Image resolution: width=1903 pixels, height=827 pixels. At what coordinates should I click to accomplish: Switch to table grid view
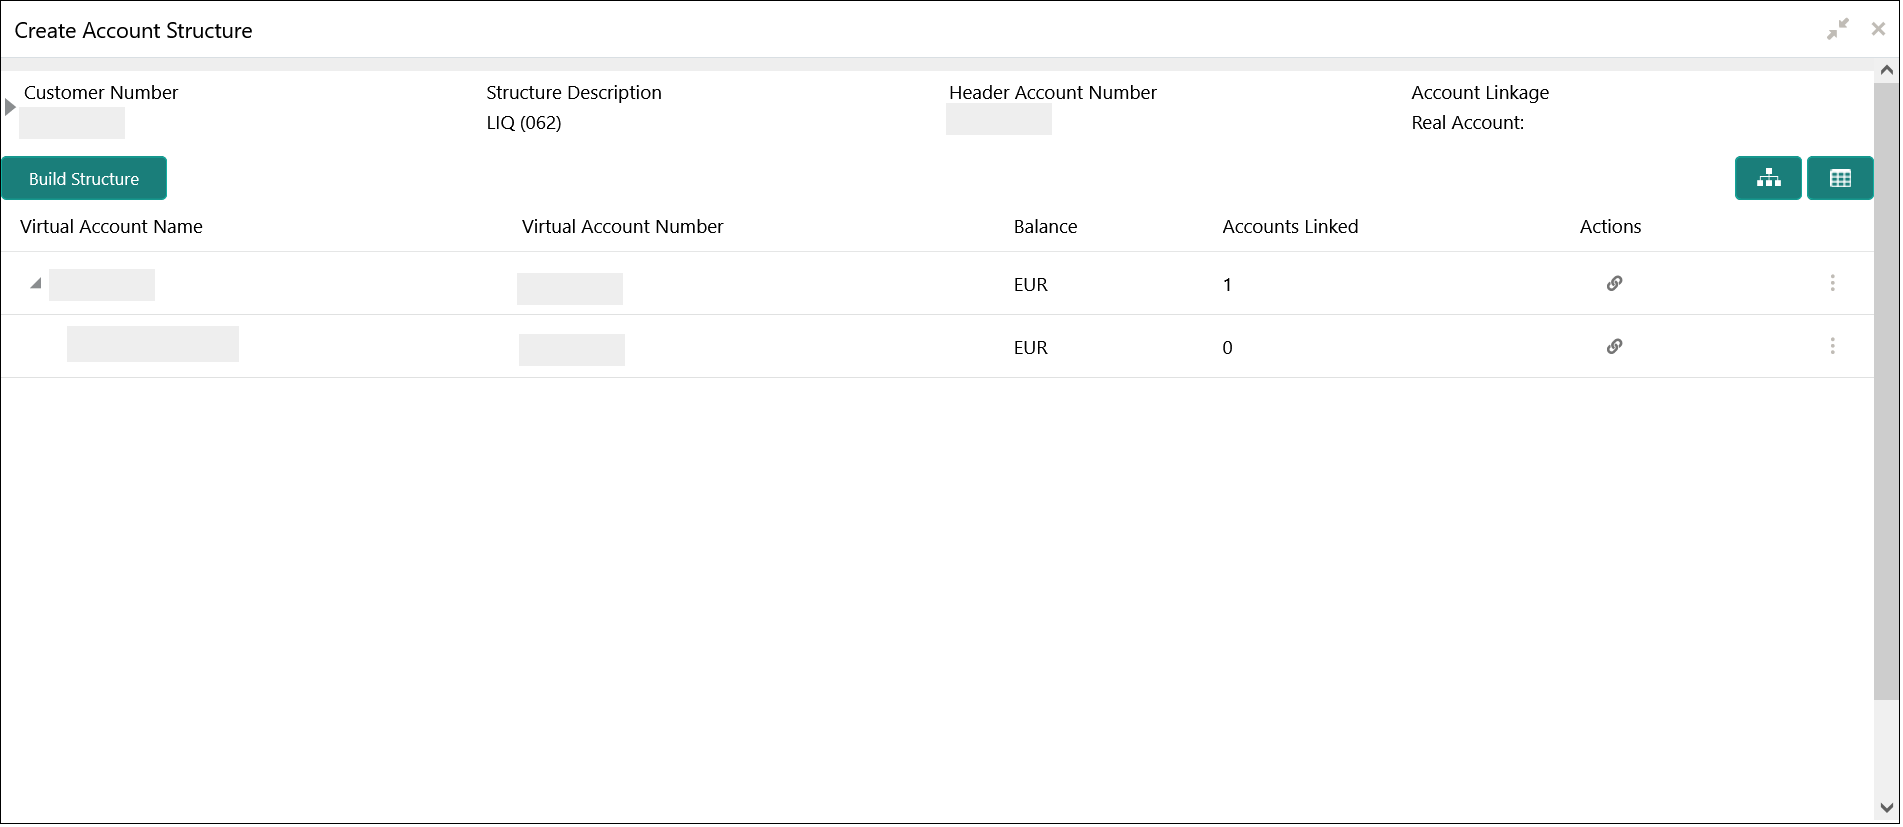click(1839, 179)
